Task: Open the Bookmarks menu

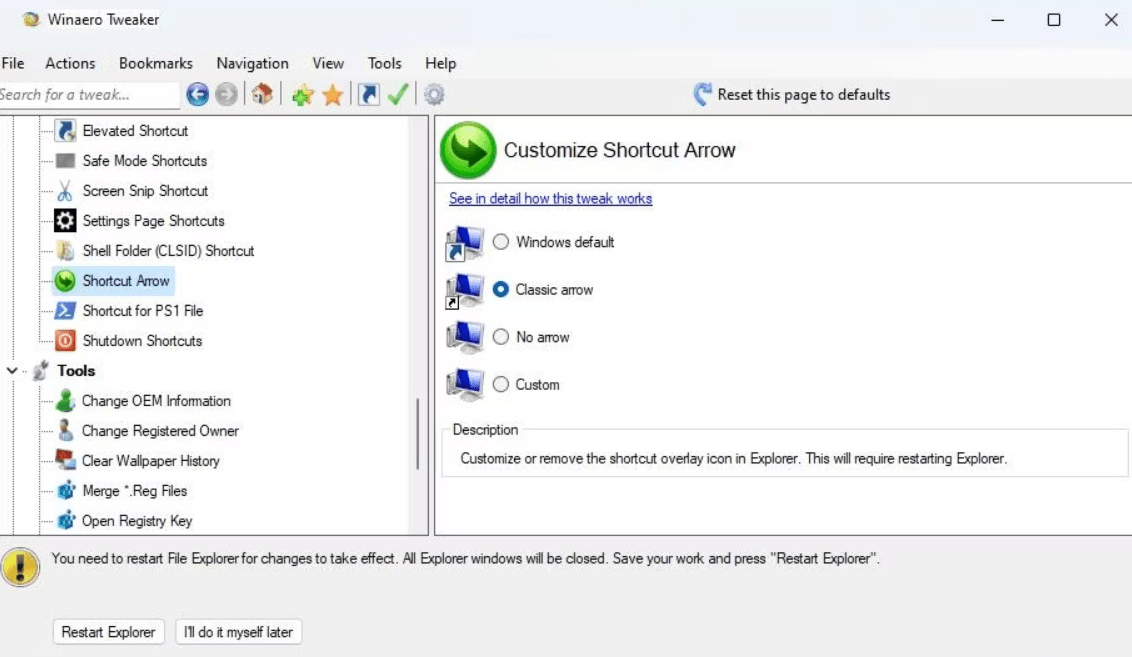Action: pos(156,64)
